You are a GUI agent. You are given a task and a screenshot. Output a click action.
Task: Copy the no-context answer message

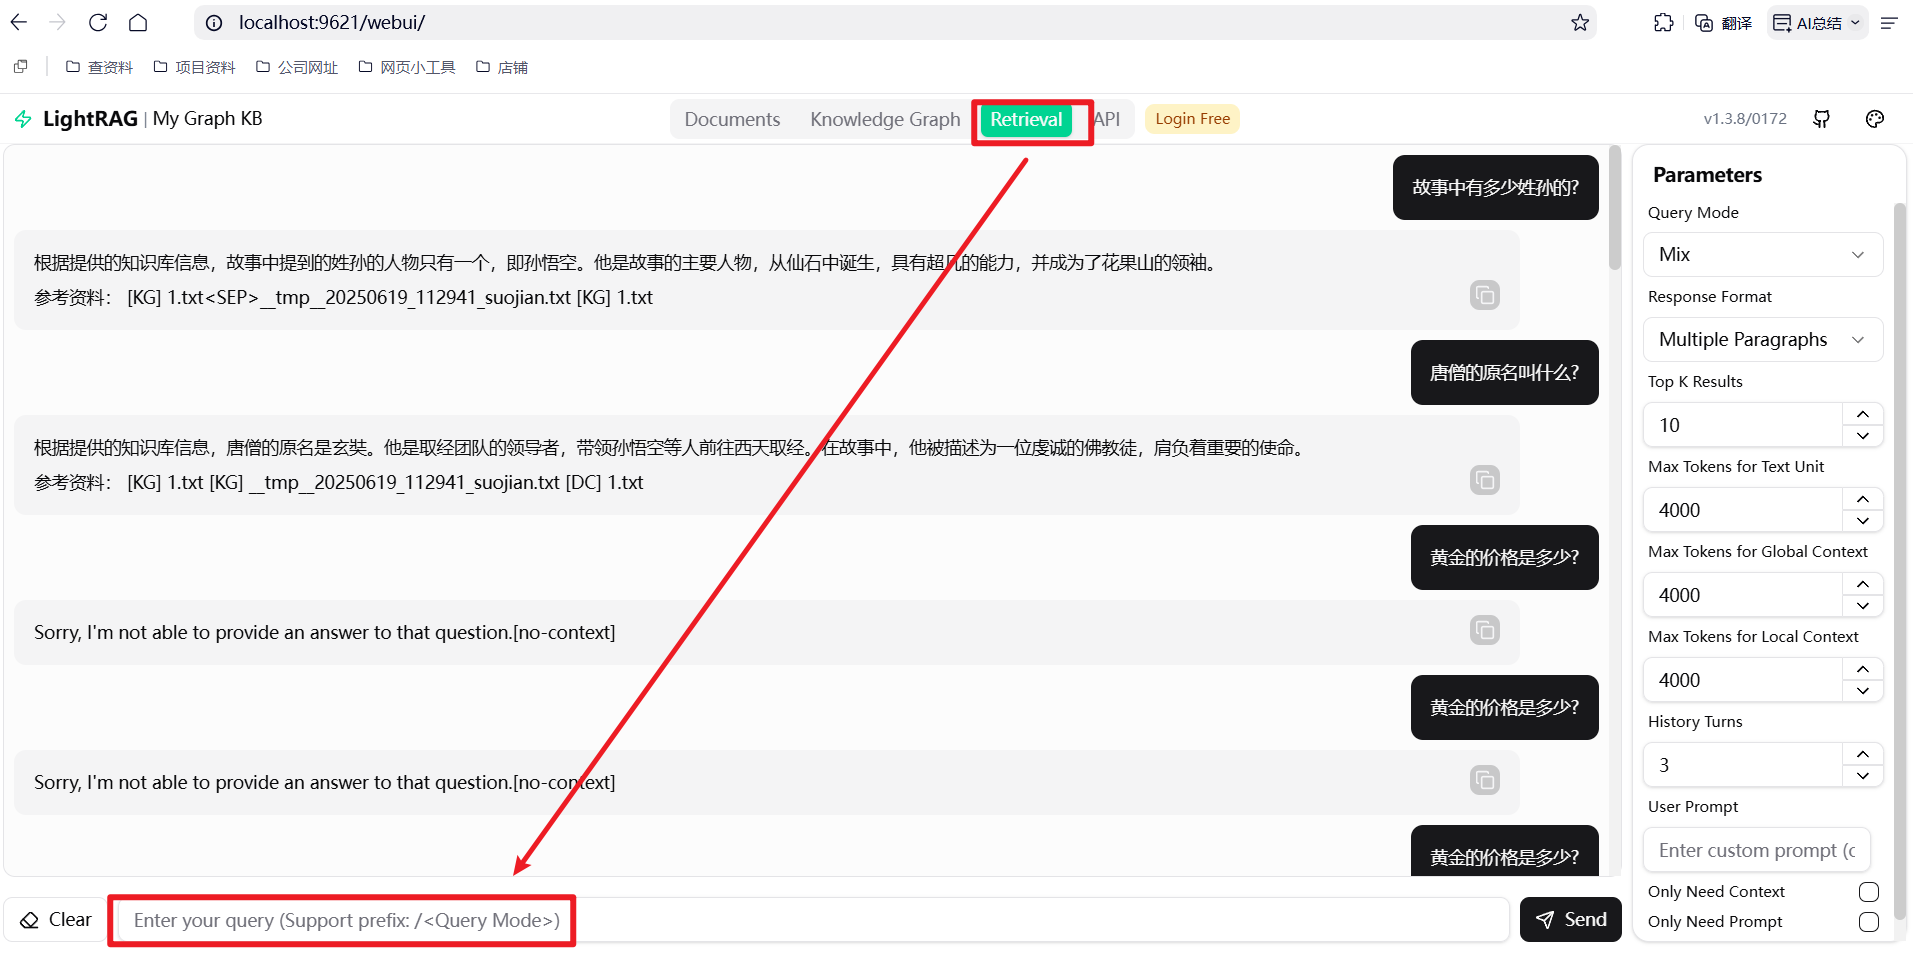(1485, 630)
